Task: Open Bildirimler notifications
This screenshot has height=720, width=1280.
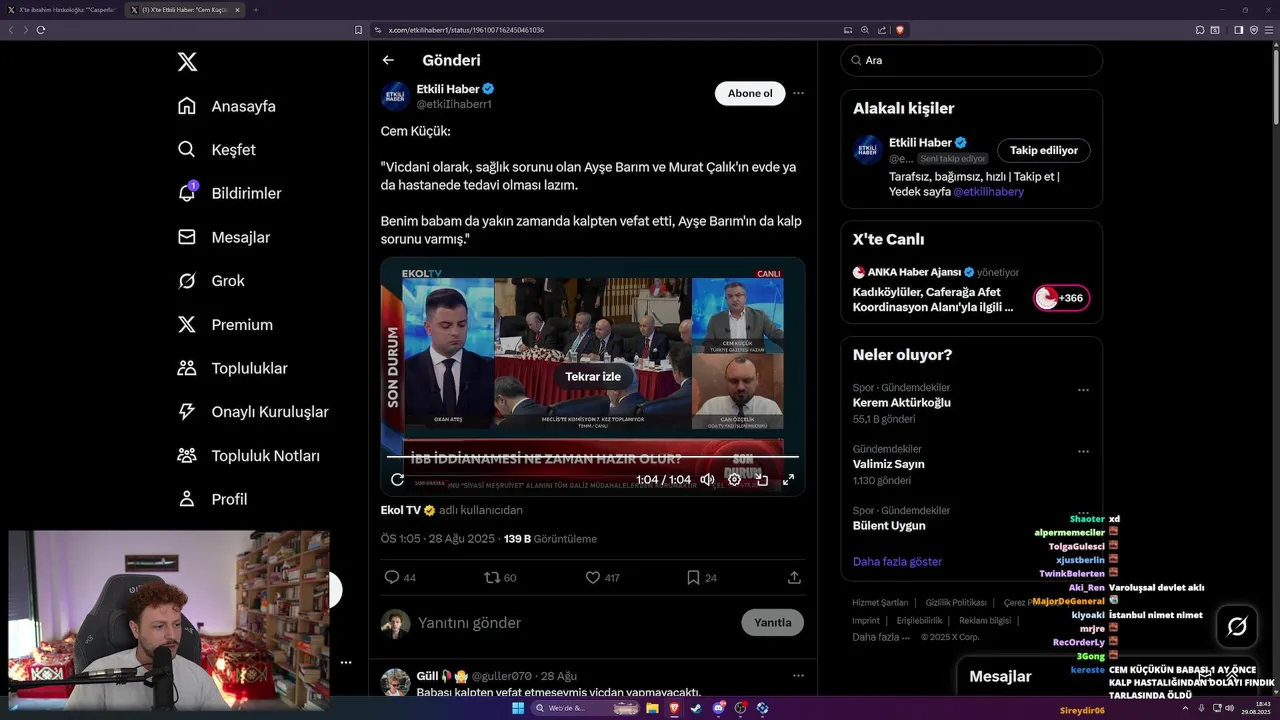Action: point(229,193)
